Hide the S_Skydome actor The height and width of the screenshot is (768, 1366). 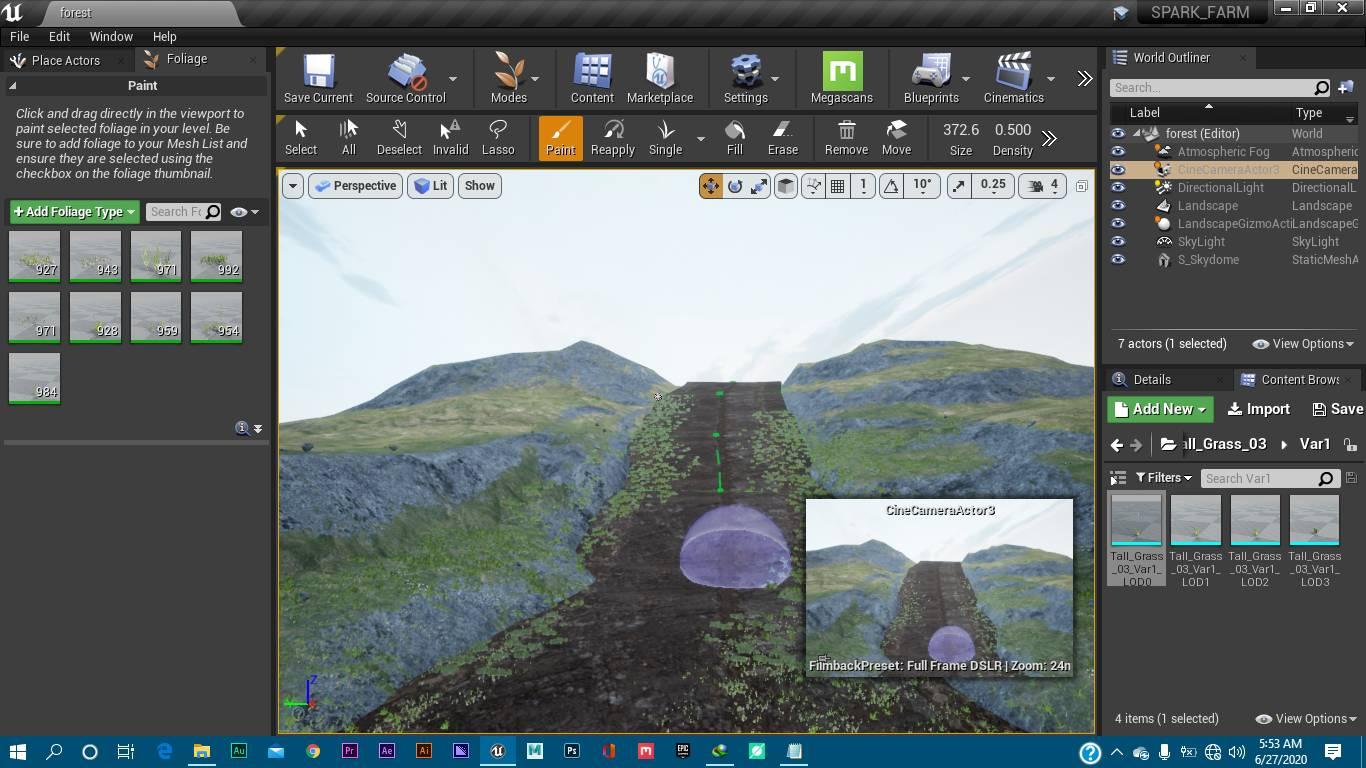coord(1118,259)
